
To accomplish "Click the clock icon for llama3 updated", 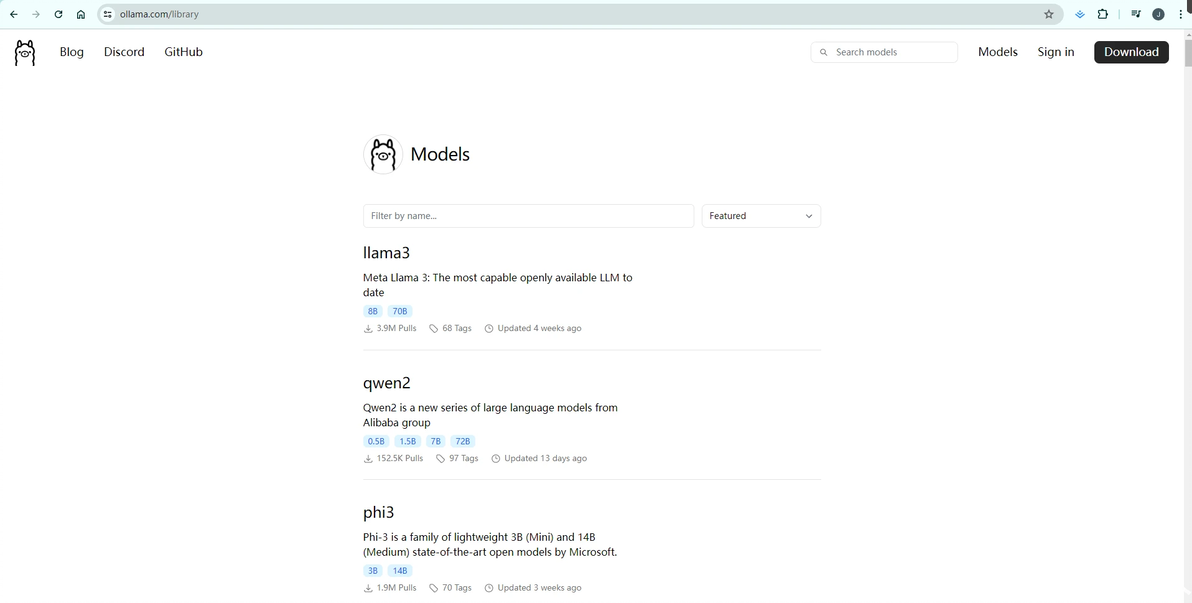I will pos(489,328).
